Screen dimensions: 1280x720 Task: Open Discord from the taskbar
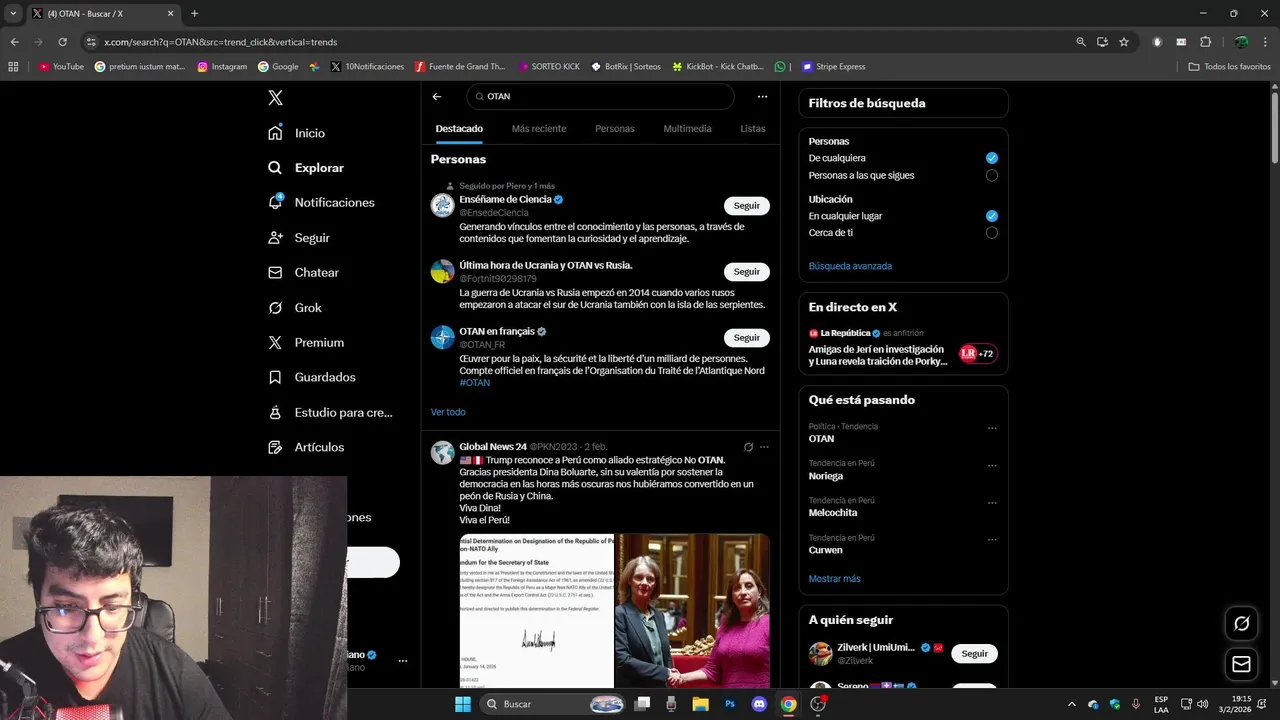pos(759,704)
